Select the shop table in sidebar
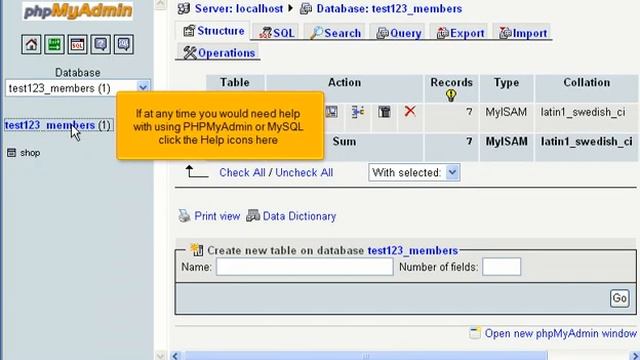Image resolution: width=640 pixels, height=360 pixels. pyautogui.click(x=30, y=153)
